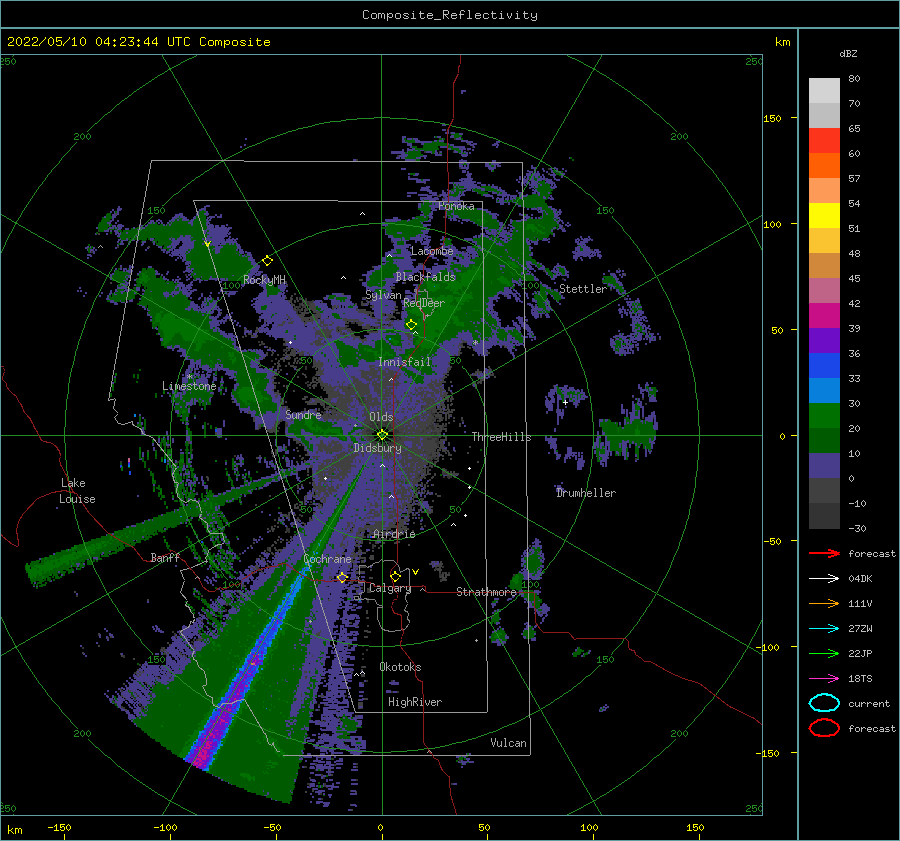Click the red forecast ellipse icon
This screenshot has width=900, height=841.
pos(824,728)
